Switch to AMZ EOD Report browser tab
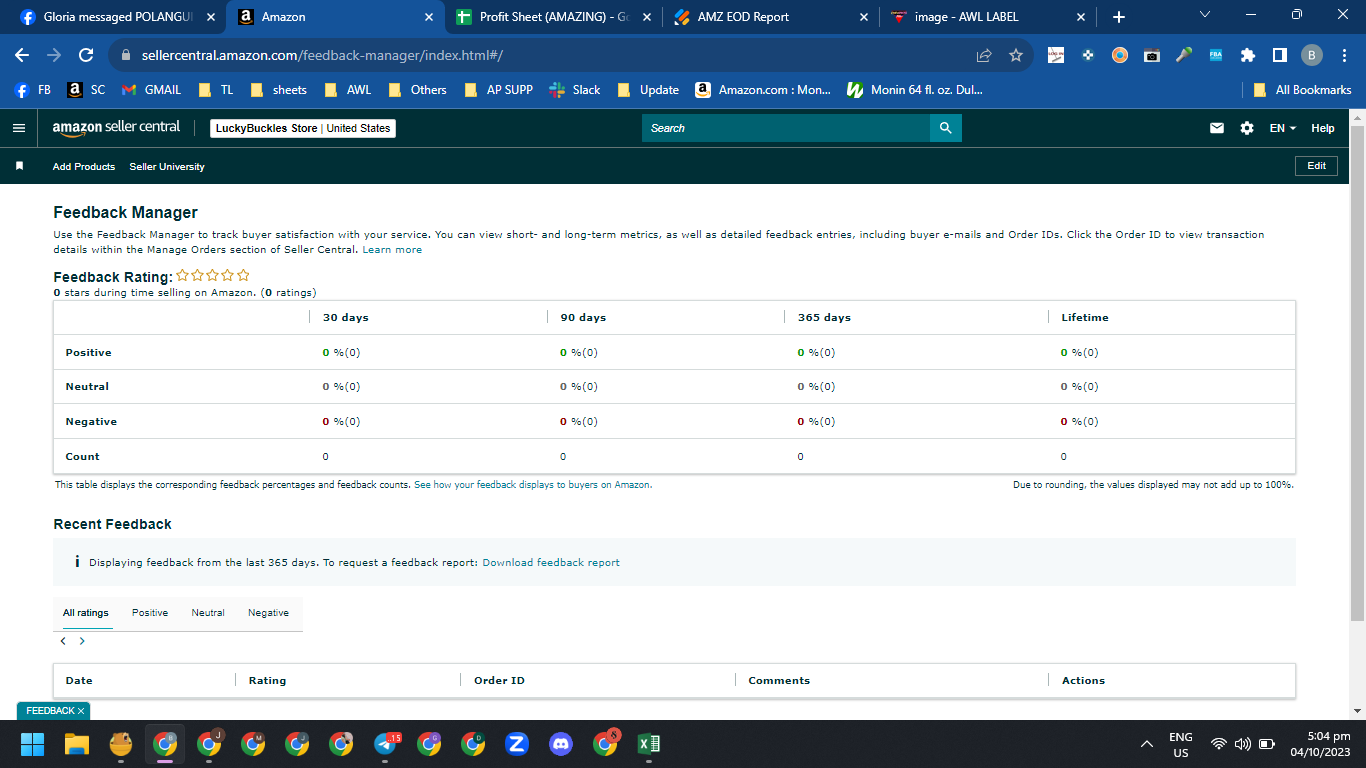Screen dimensions: 1366x768 click(x=770, y=17)
